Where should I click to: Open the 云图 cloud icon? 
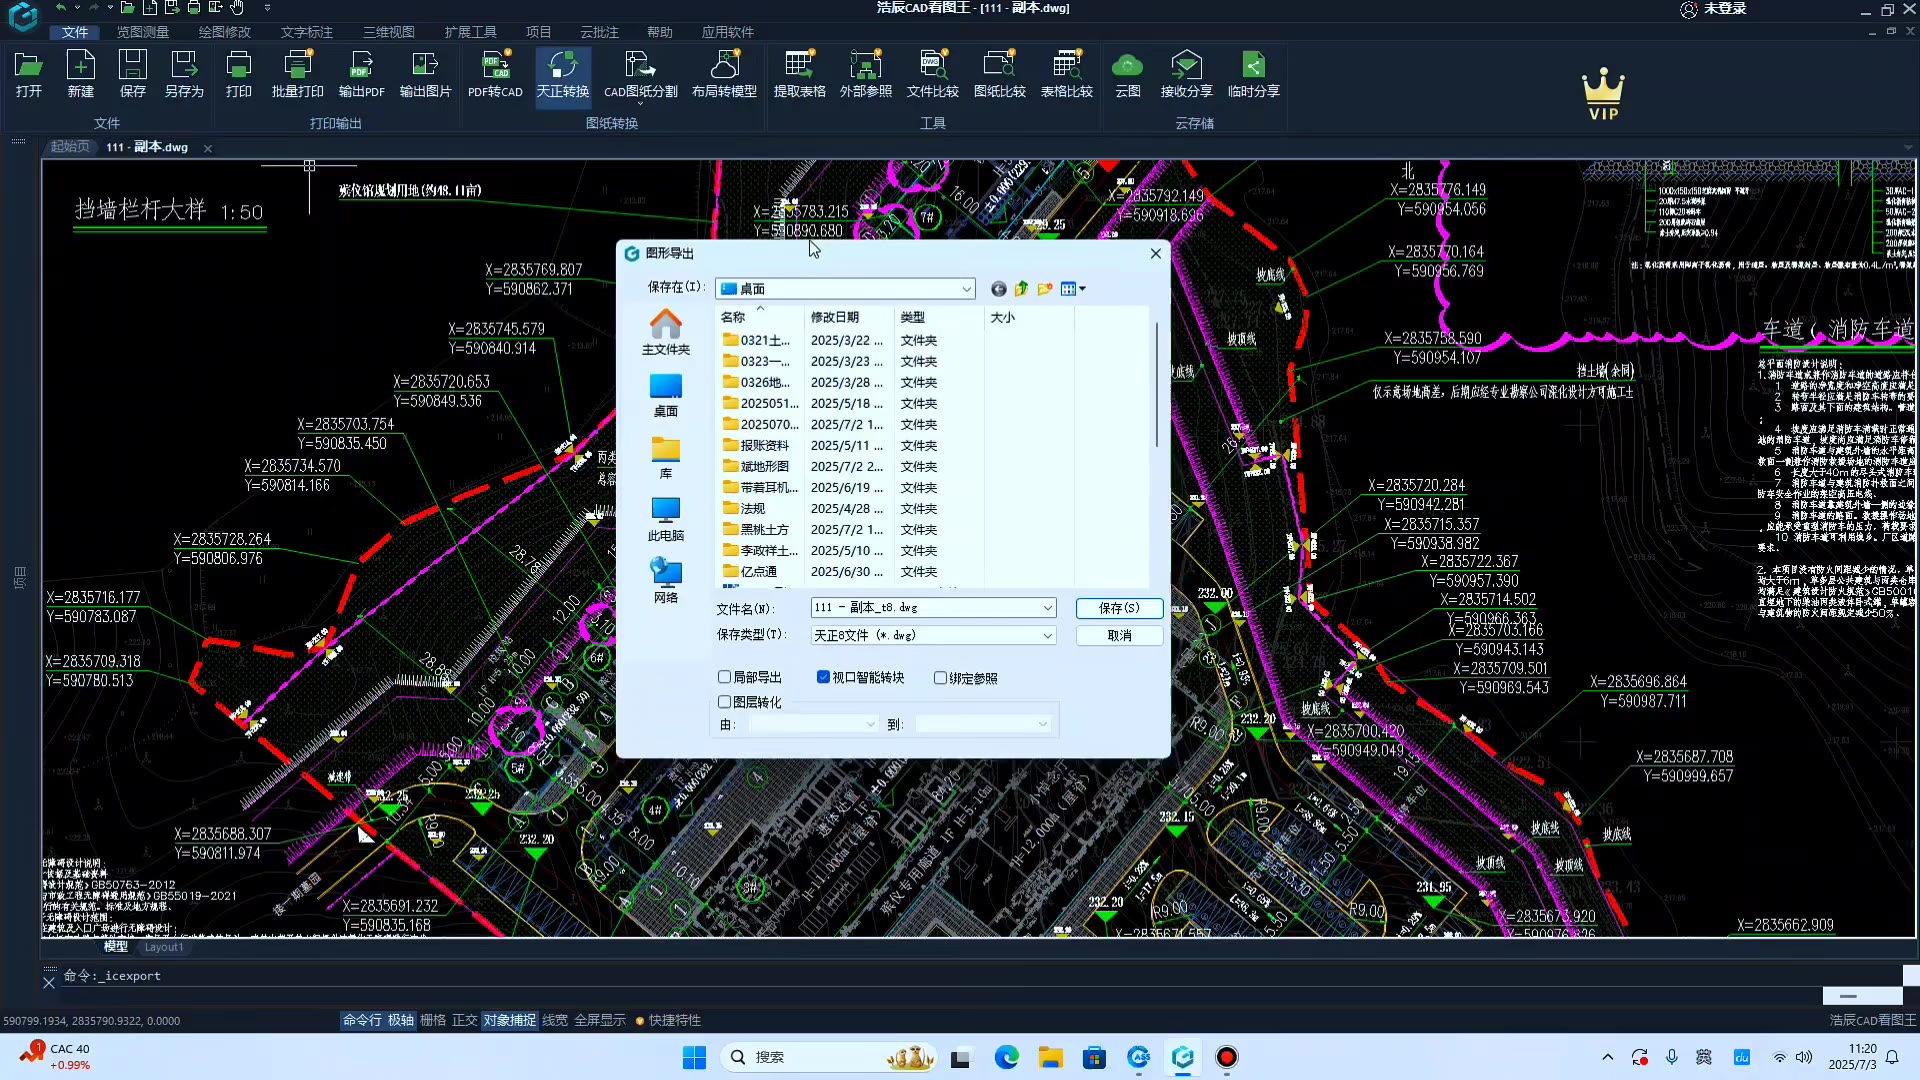tap(1127, 74)
